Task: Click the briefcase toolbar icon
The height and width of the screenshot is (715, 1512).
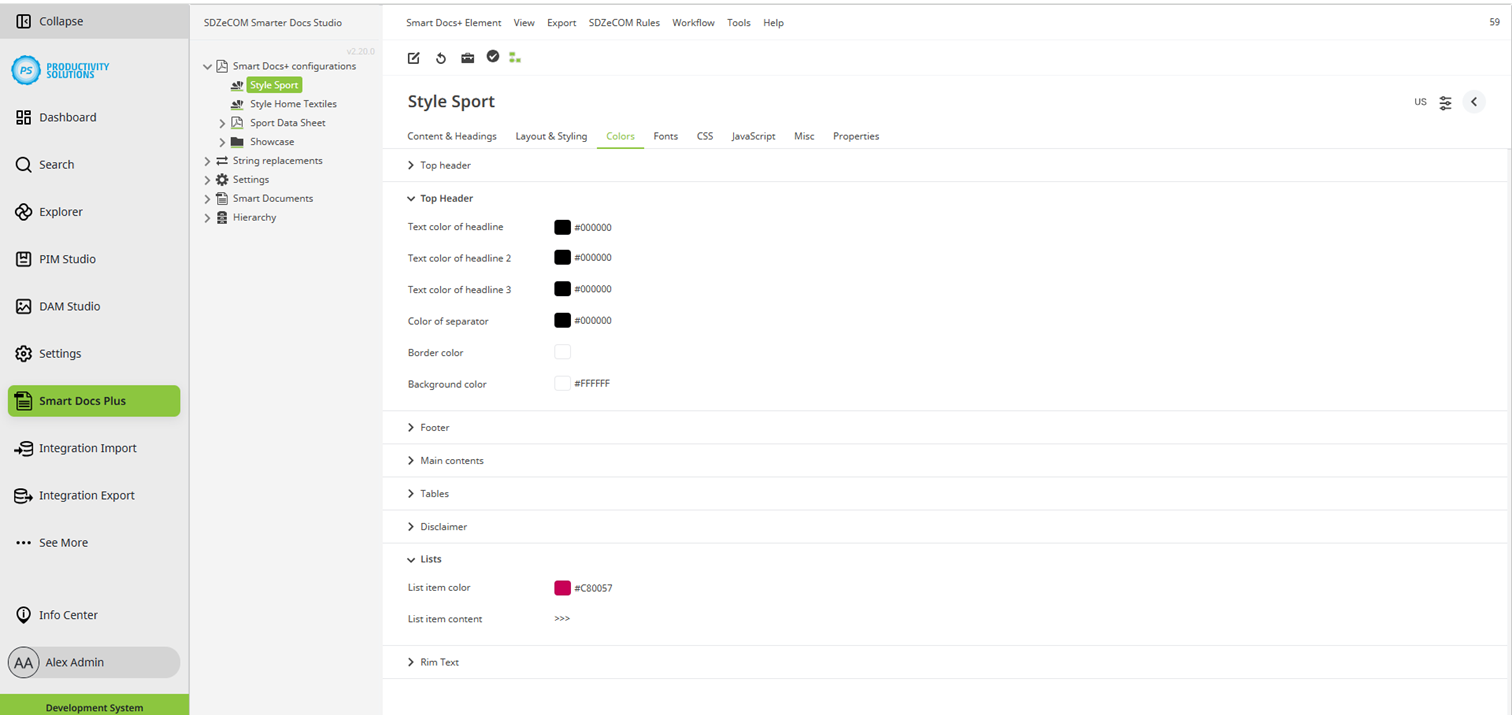Action: [x=467, y=58]
